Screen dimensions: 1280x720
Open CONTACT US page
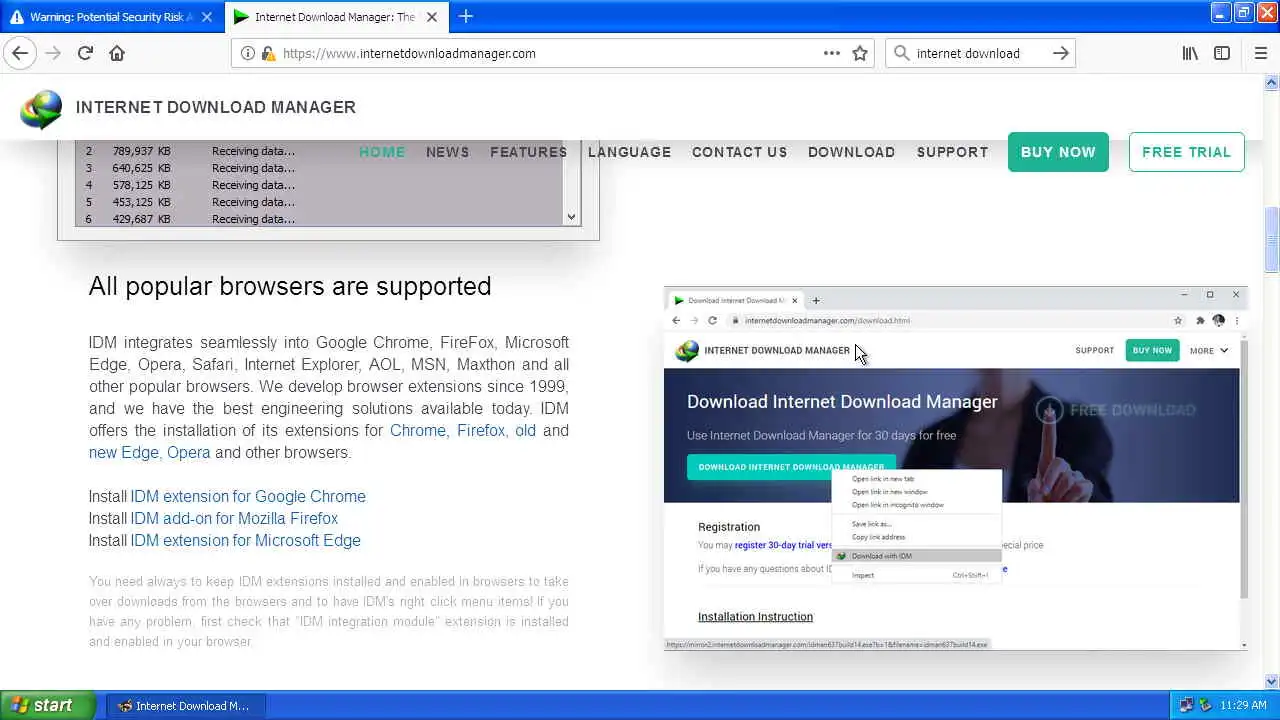(x=739, y=152)
